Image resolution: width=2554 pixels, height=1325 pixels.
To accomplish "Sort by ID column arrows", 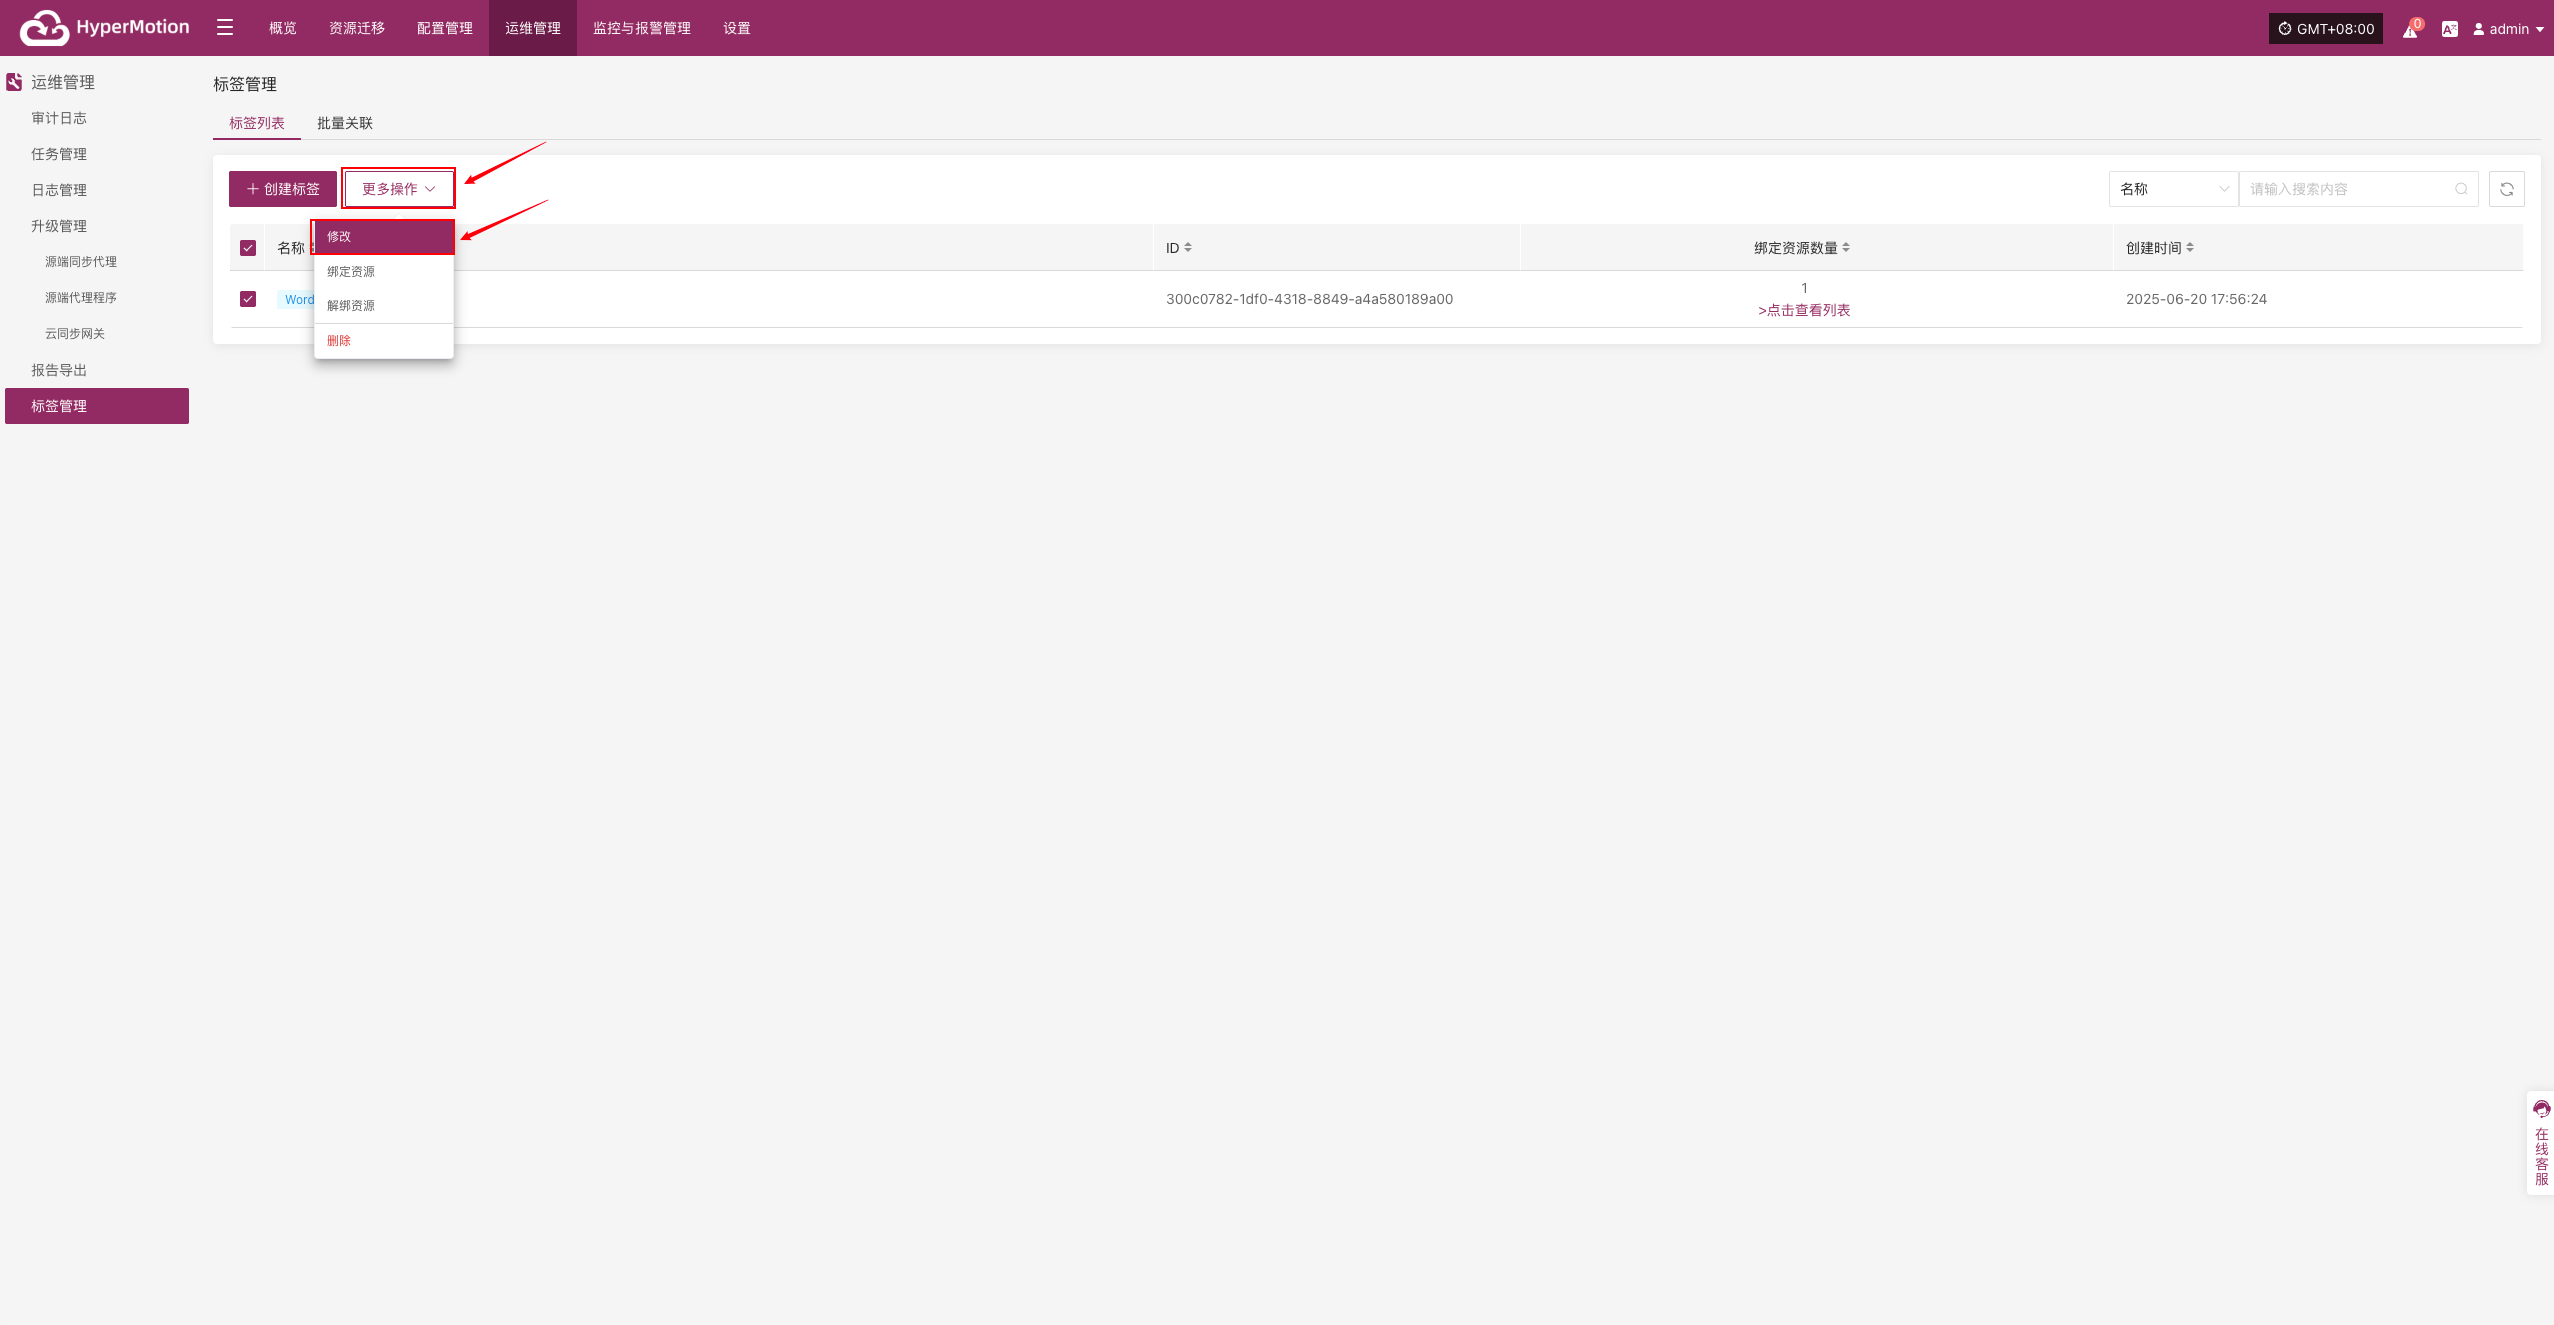I will point(1188,248).
